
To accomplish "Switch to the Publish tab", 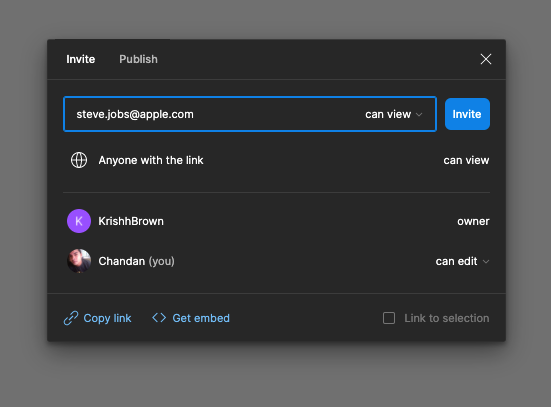I will (x=138, y=59).
